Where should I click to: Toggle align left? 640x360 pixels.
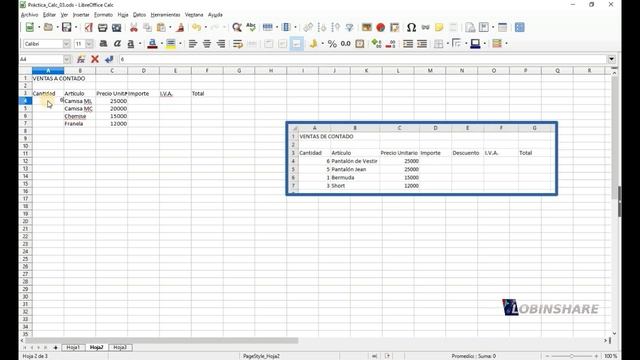coord(193,44)
